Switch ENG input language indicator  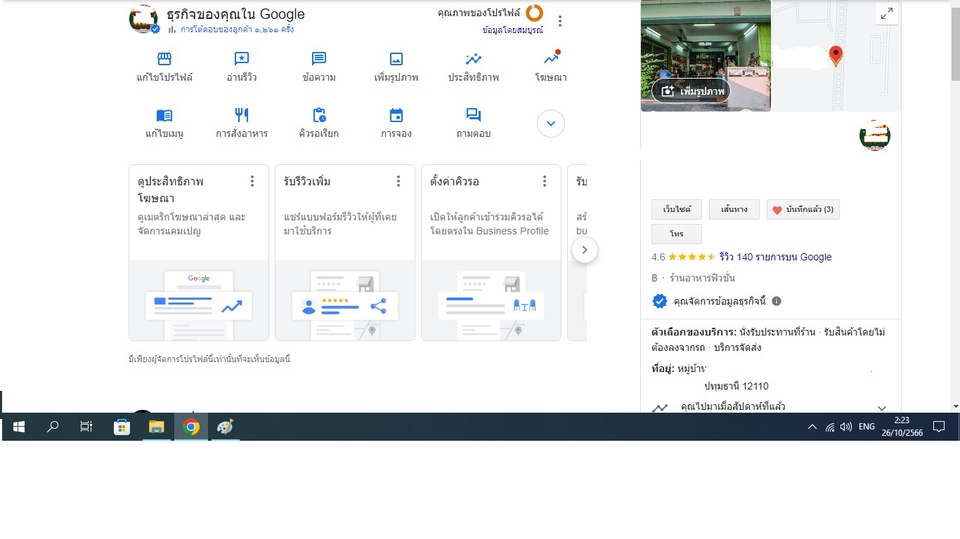tap(866, 427)
